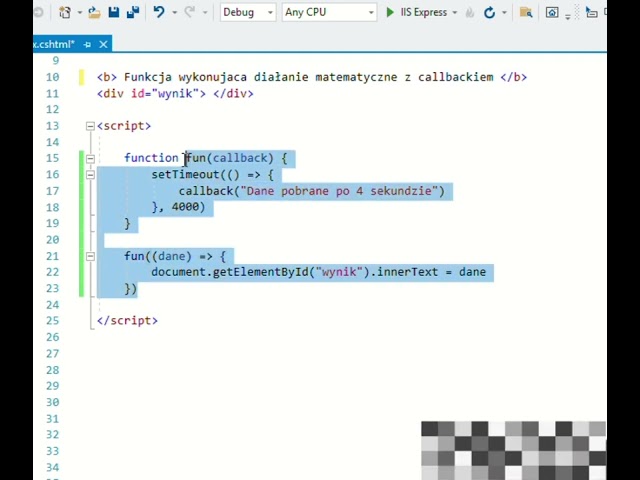Open the toolbar overflow options arrow
The image size is (640, 480).
[568, 17]
